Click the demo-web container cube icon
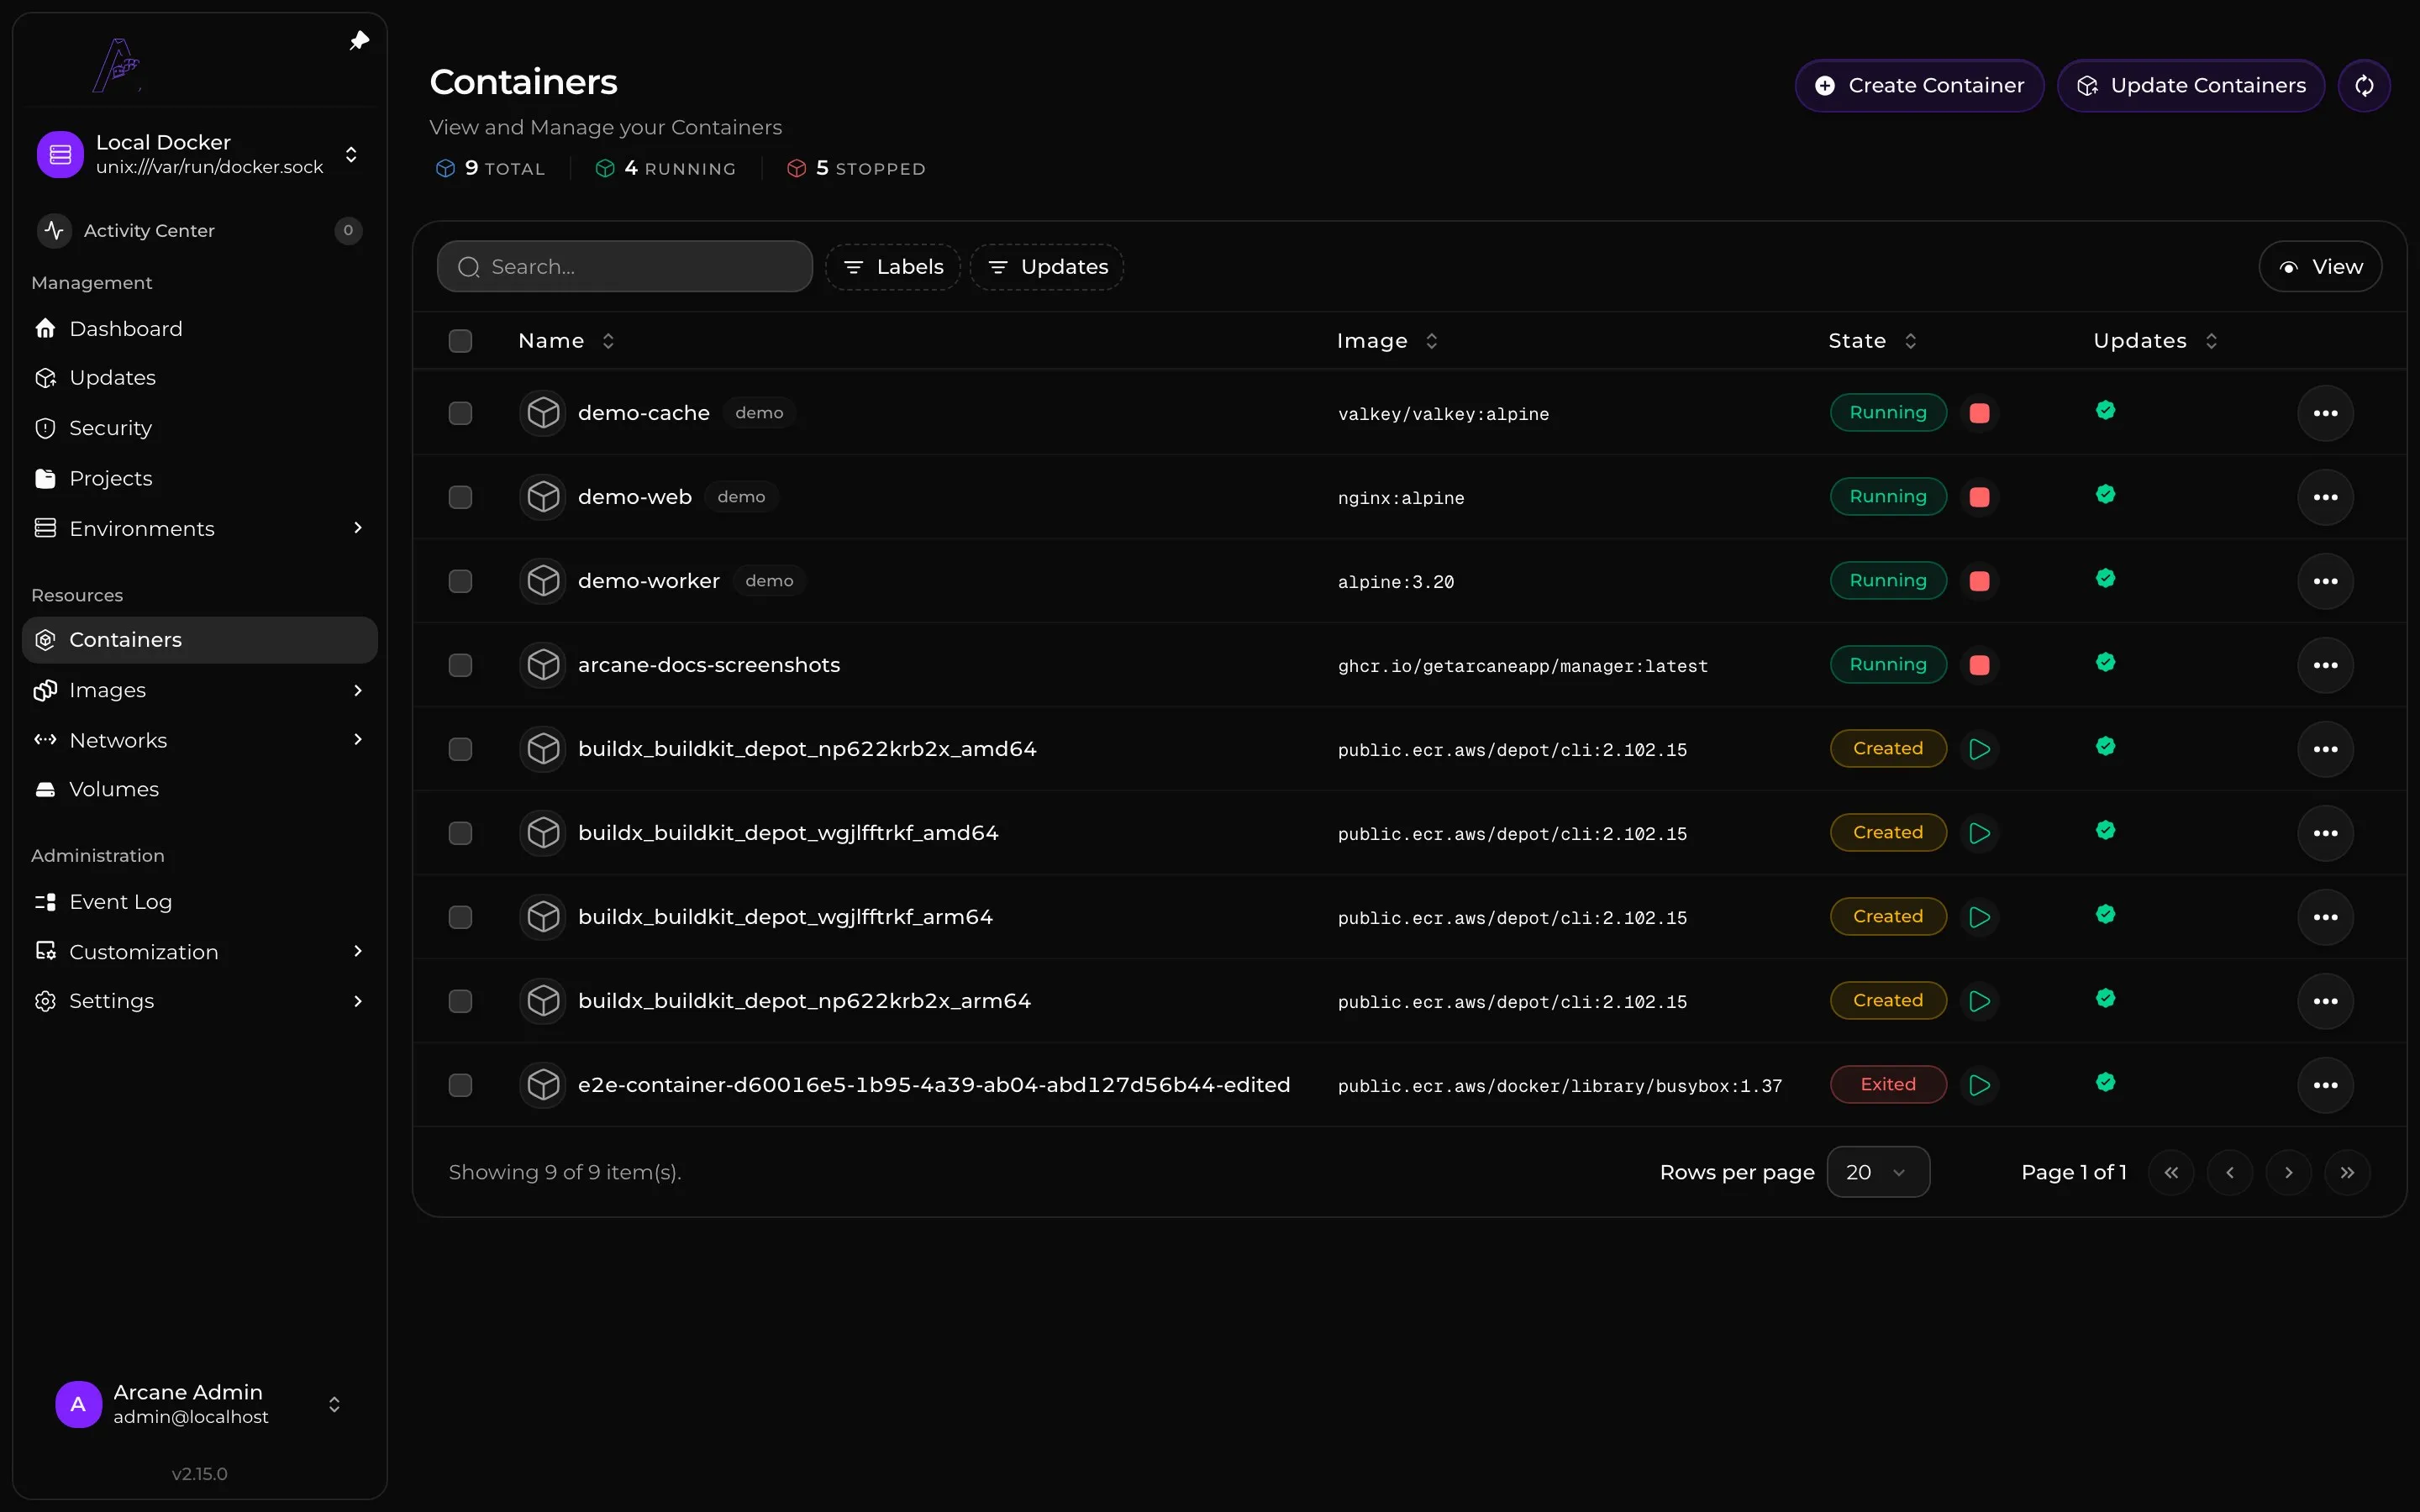The height and width of the screenshot is (1512, 2420). pos(543,497)
